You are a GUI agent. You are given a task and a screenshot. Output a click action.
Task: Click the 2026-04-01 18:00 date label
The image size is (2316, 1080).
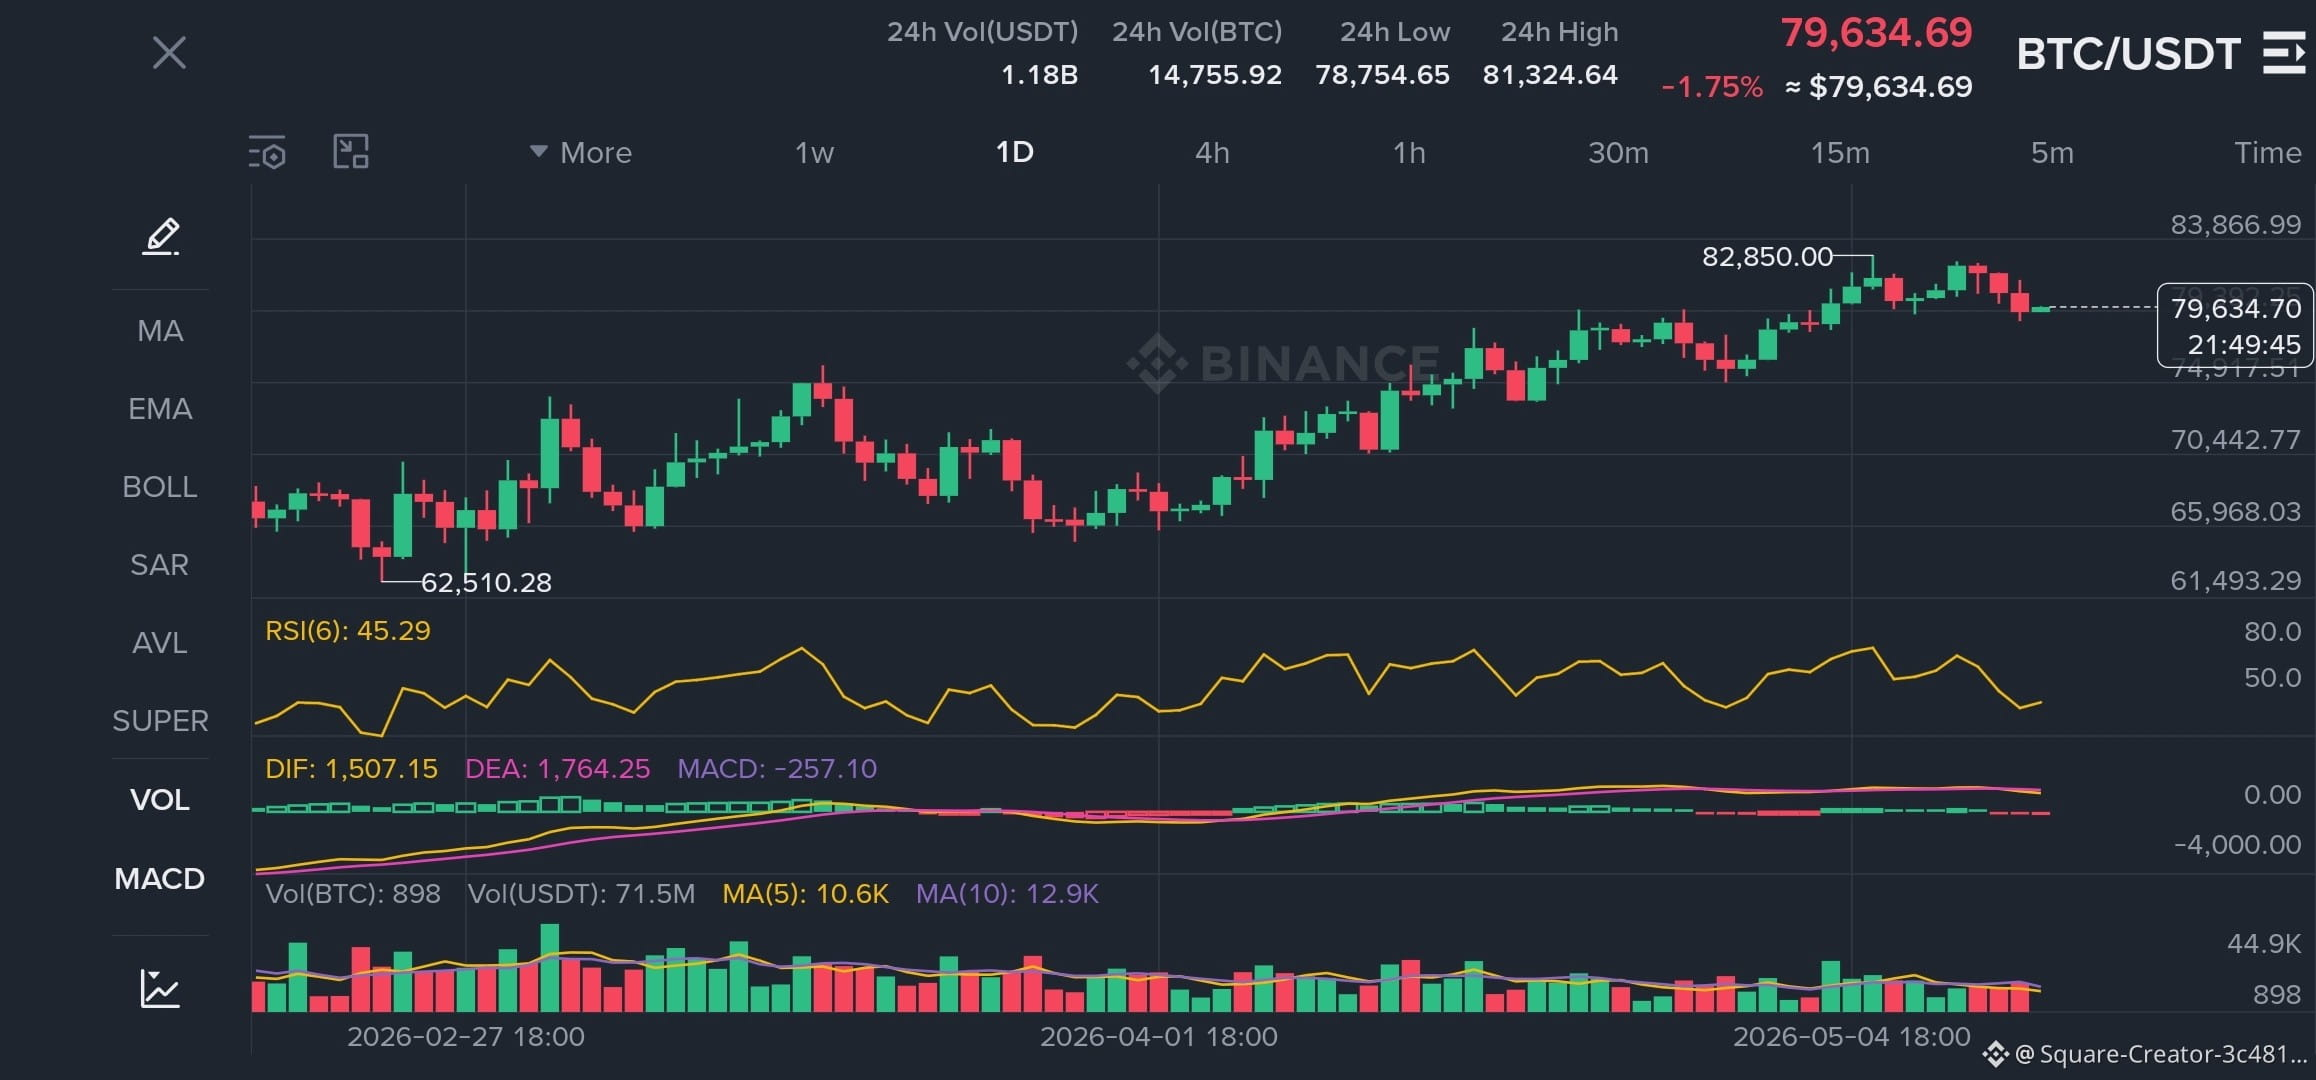coord(1159,1037)
